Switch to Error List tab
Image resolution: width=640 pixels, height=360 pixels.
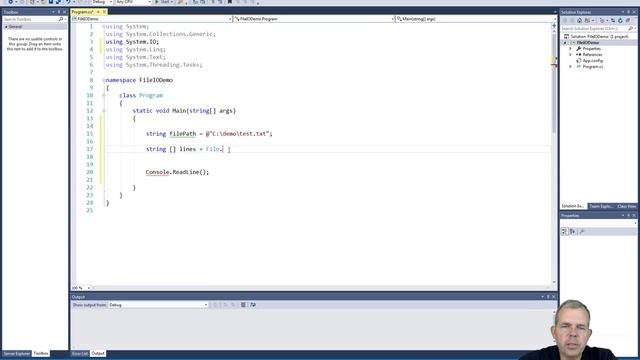[x=80, y=353]
